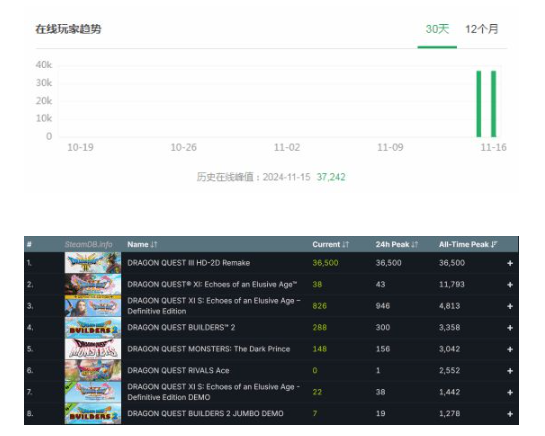Sort table by Name column

click(142, 244)
